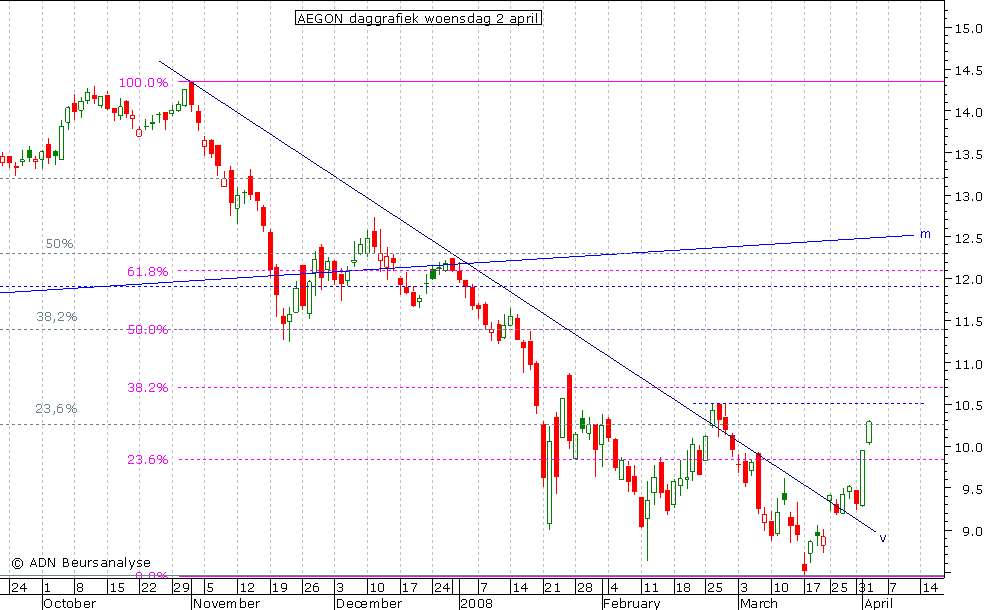Viewport: 985px width, 610px height.
Task: Click the "April" month label
Action: click(878, 603)
